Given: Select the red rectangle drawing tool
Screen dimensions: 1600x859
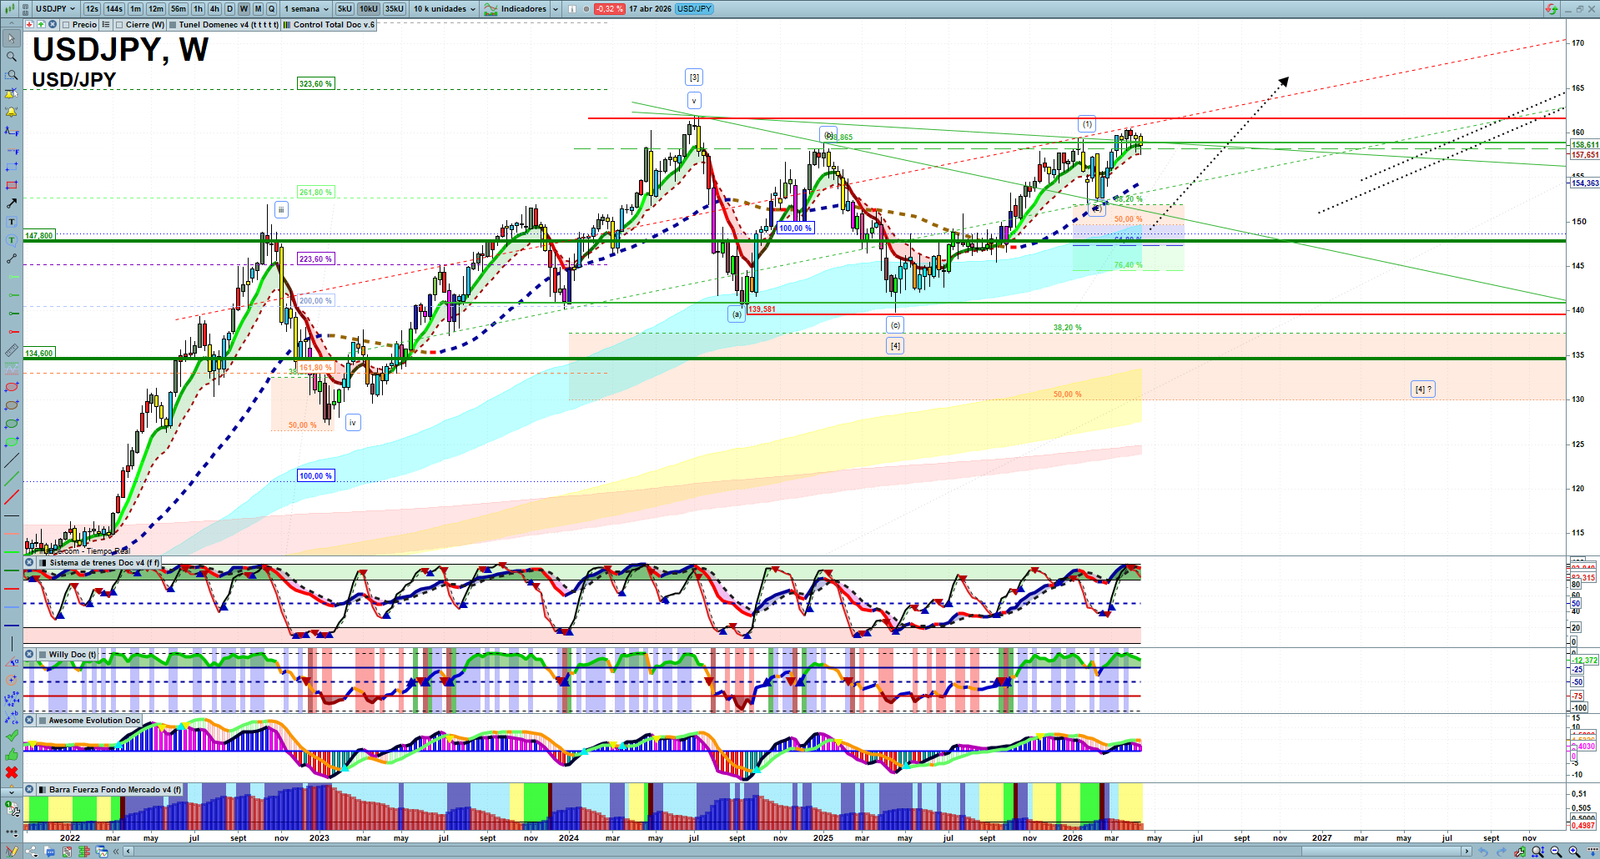Looking at the screenshot, I should [11, 185].
